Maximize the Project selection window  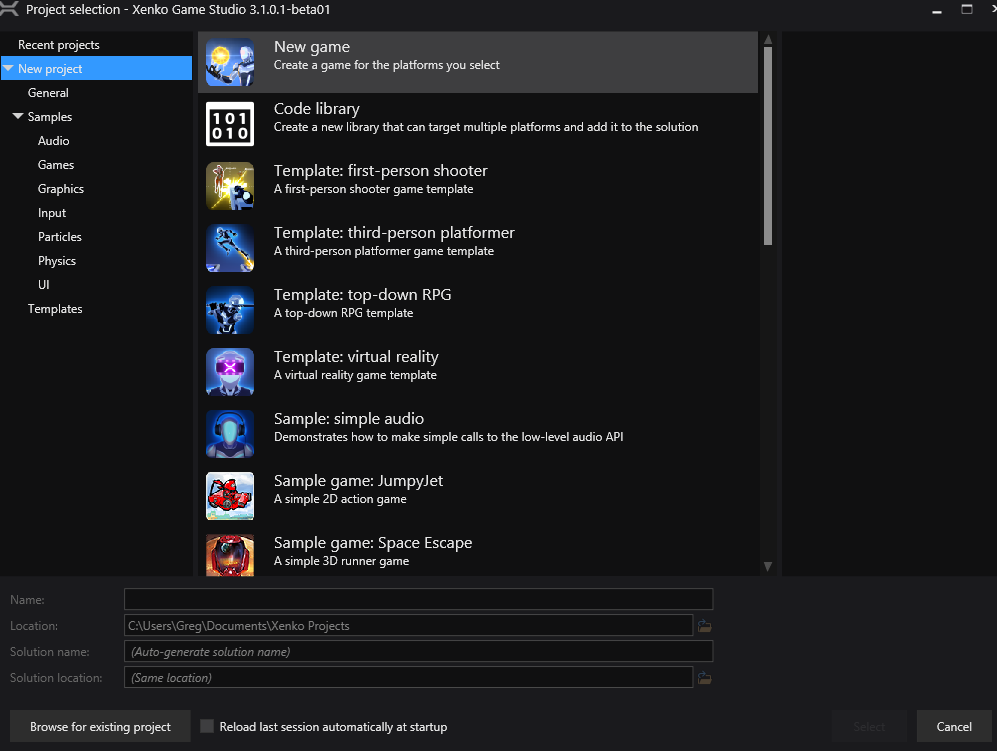(x=966, y=9)
